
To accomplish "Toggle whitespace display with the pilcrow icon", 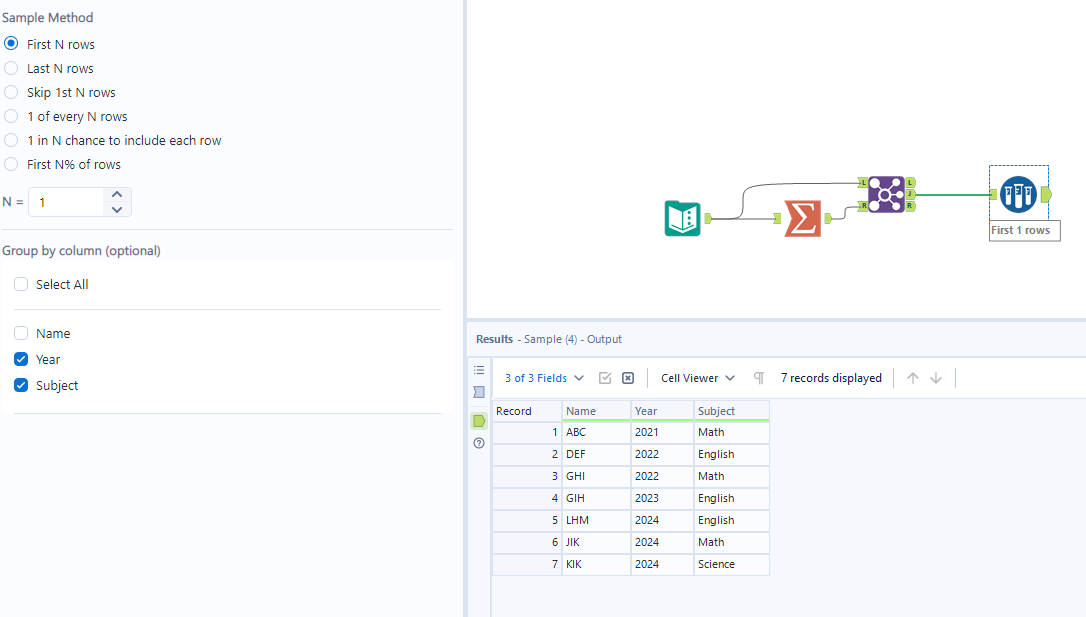I will [x=759, y=378].
